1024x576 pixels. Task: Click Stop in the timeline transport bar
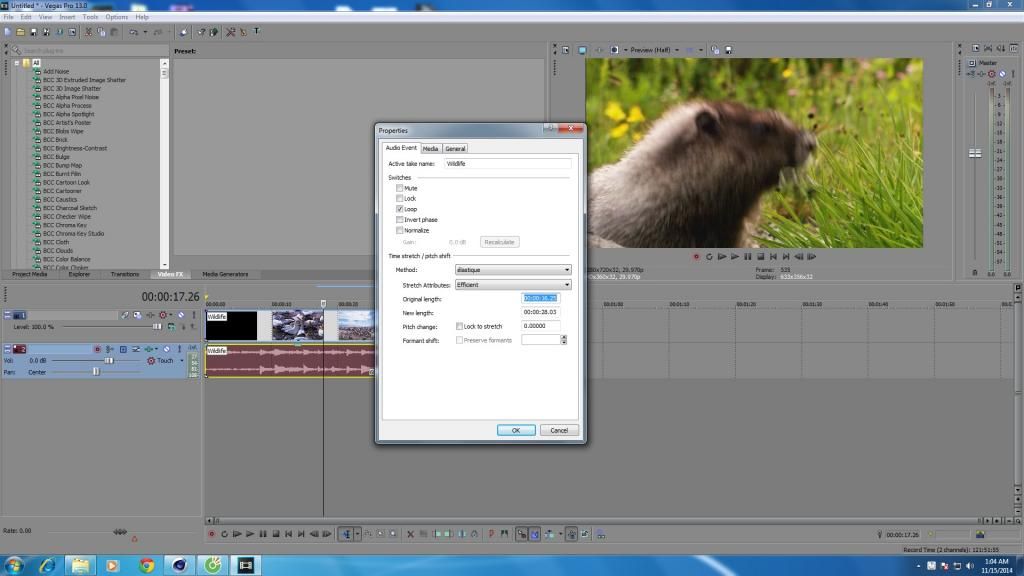(276, 534)
